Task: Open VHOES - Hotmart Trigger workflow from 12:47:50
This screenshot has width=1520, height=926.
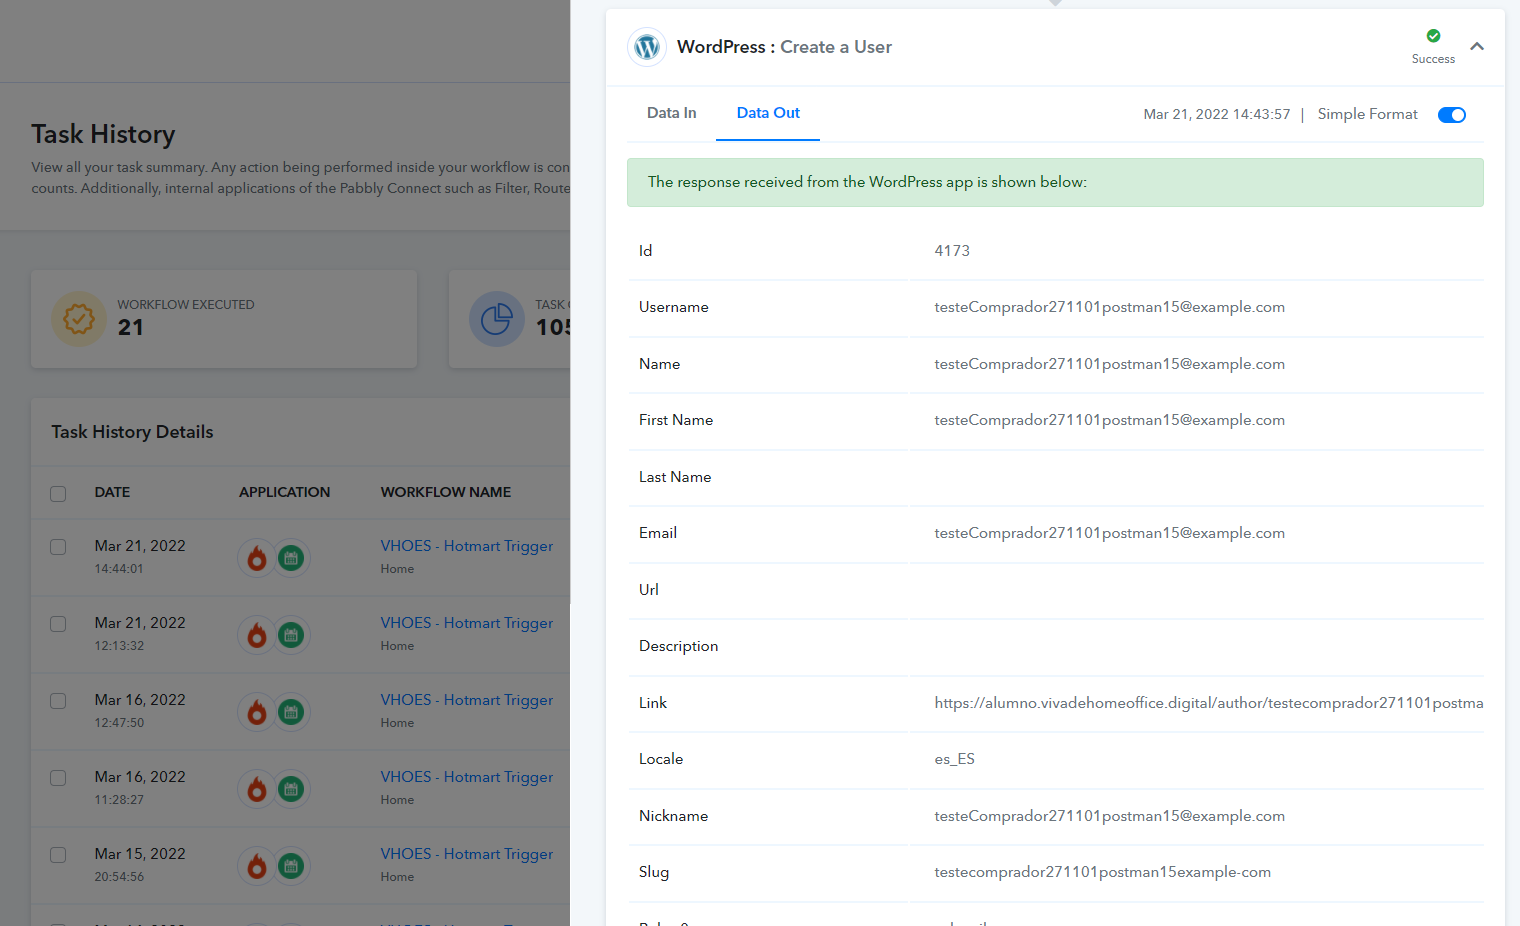Action: (x=466, y=700)
